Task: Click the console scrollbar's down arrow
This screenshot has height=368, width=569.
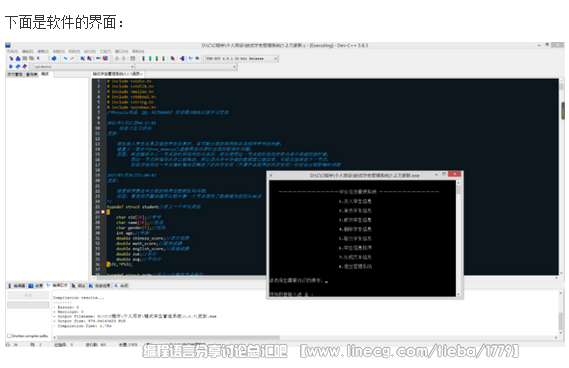Action: coord(459,294)
